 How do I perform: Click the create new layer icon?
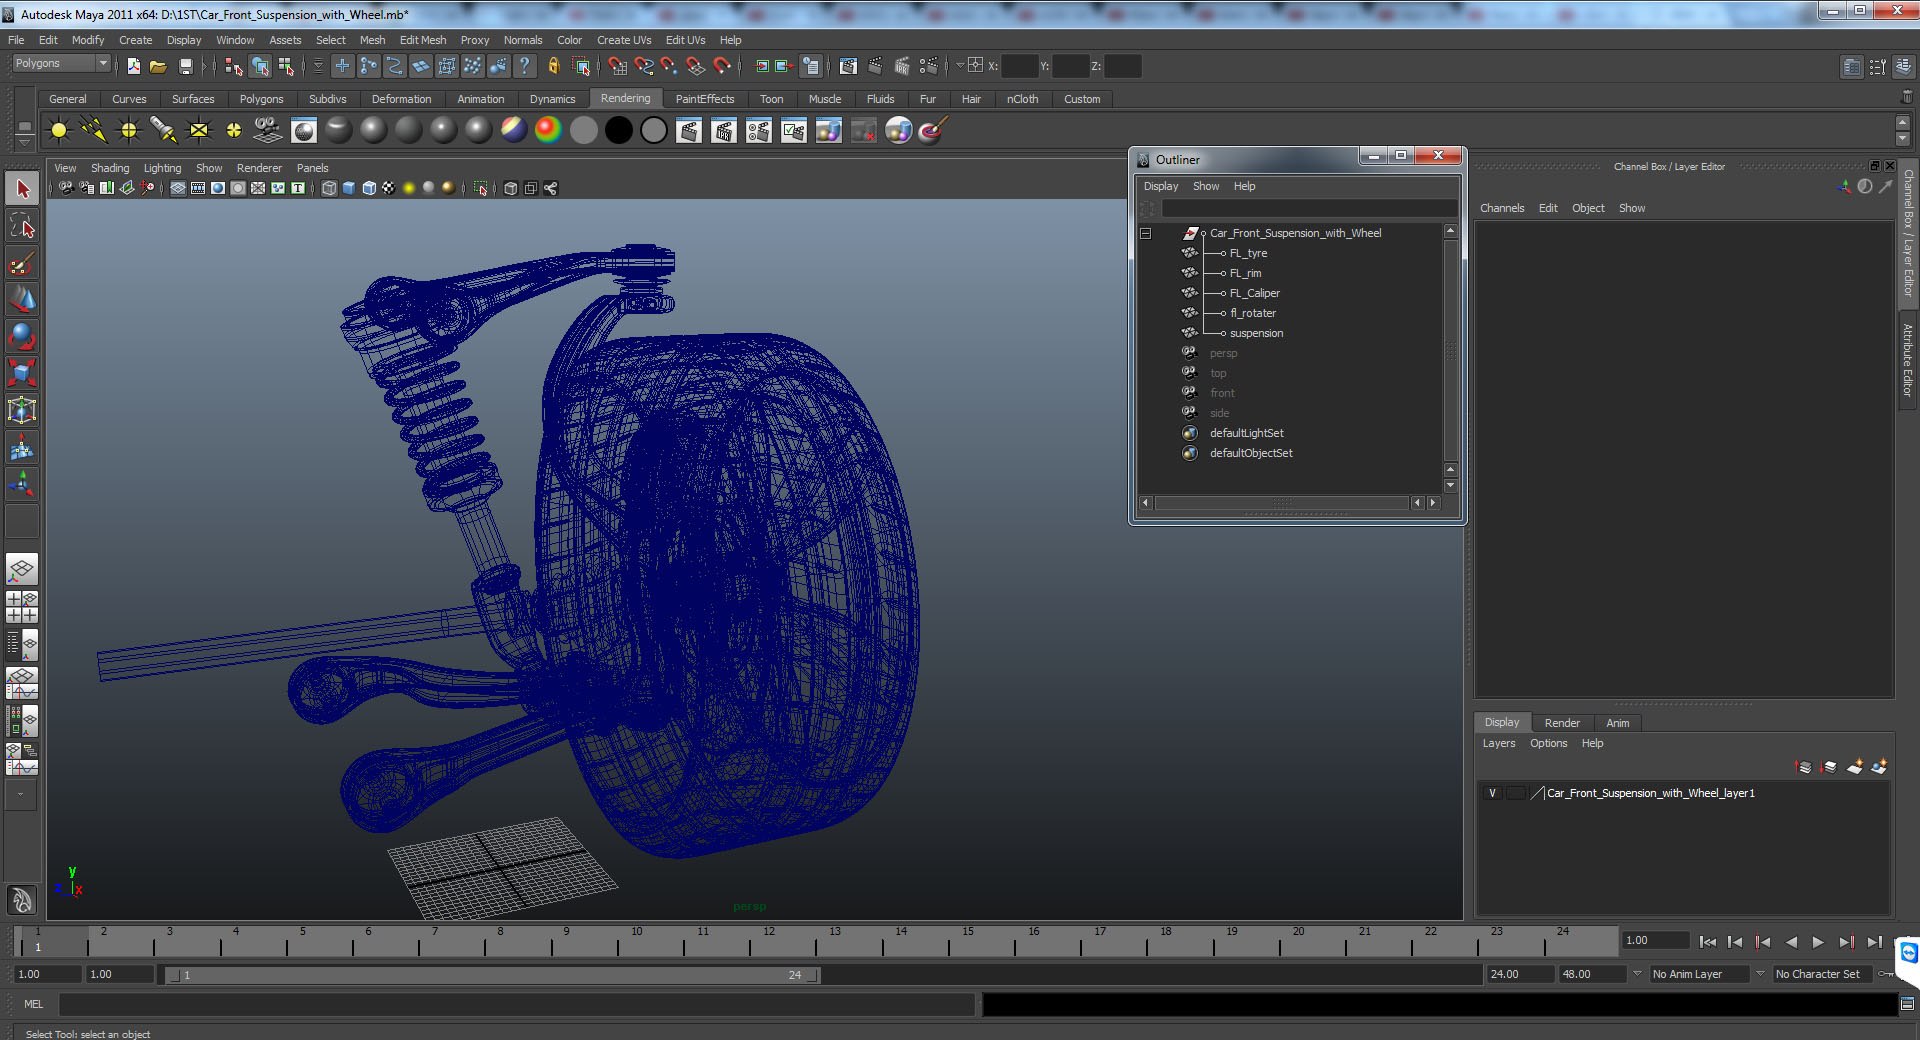coord(1854,767)
